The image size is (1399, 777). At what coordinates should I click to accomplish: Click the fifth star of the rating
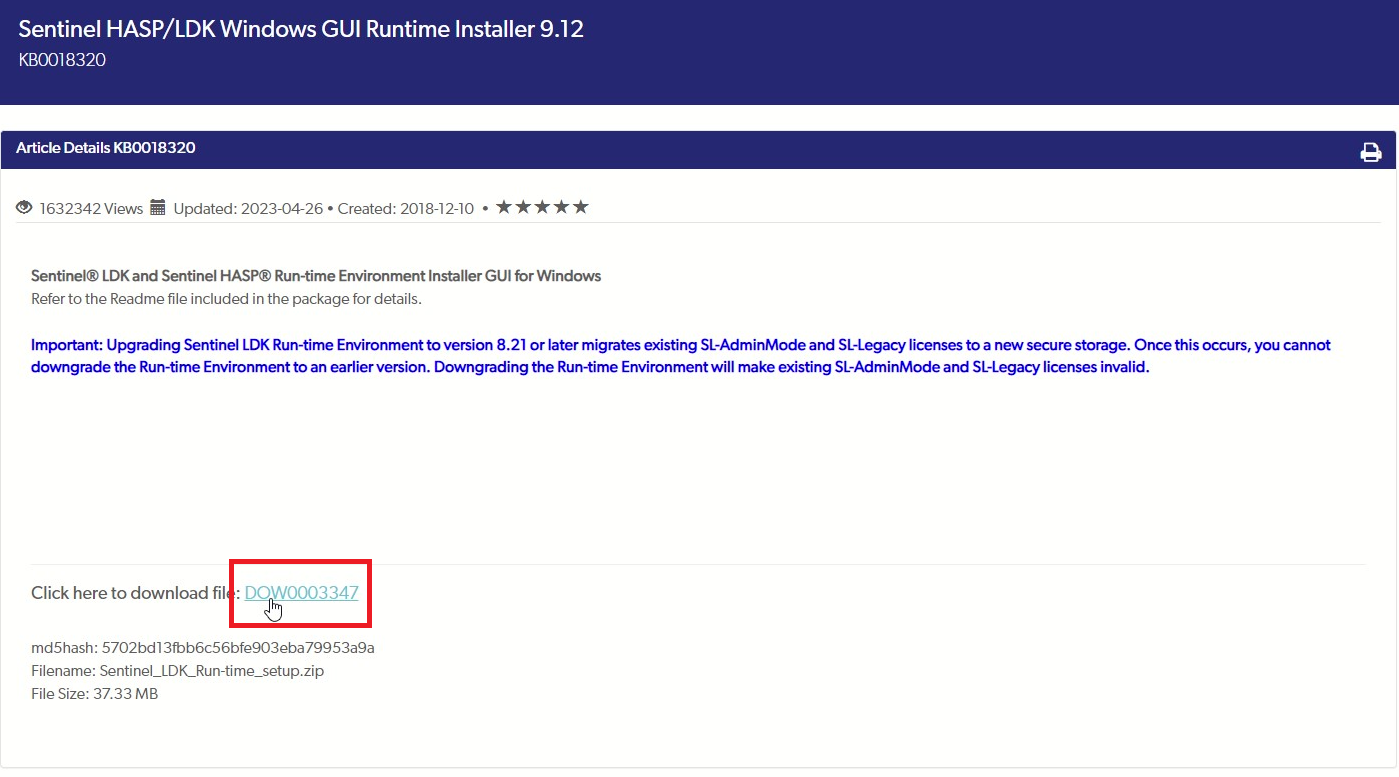pyautogui.click(x=580, y=207)
